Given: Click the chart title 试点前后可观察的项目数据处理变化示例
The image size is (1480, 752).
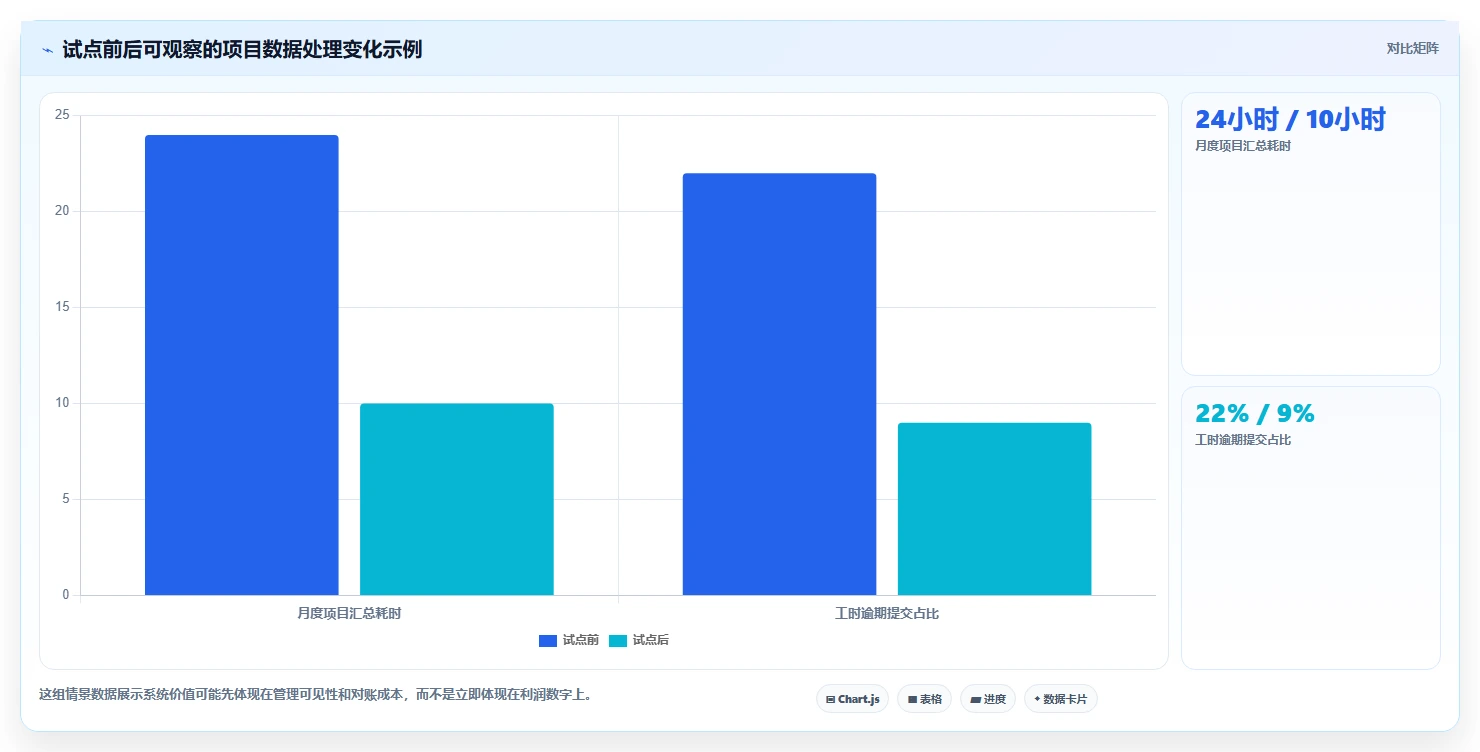Looking at the screenshot, I should [x=242, y=49].
